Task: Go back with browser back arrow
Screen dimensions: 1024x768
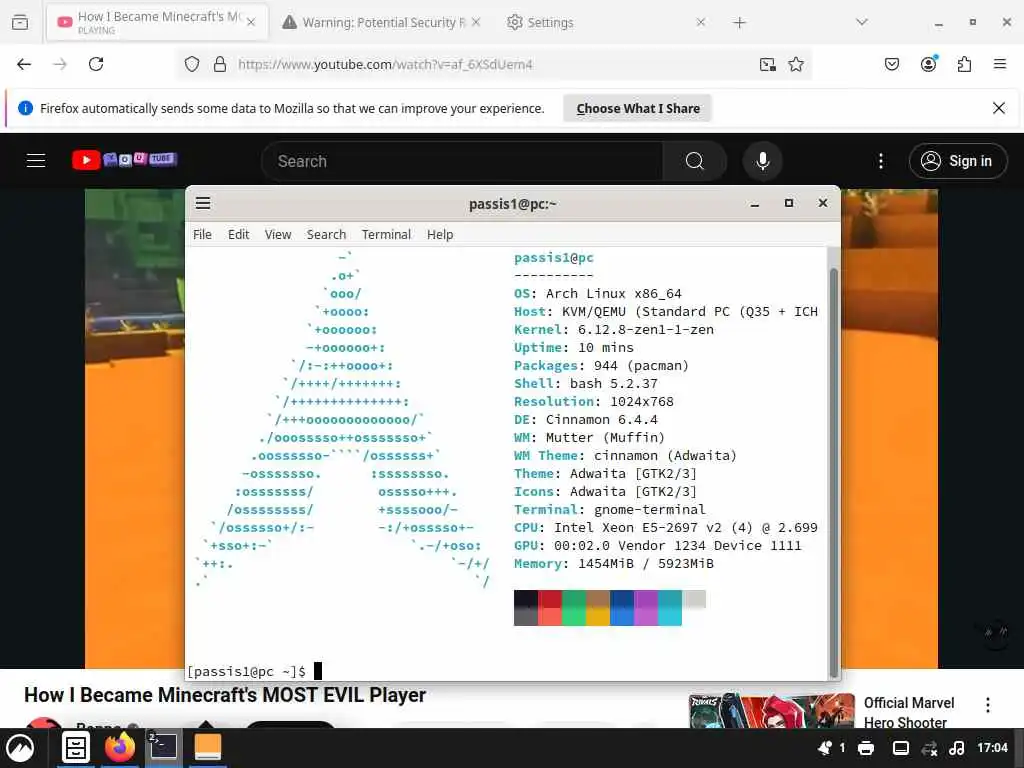Action: (24, 64)
